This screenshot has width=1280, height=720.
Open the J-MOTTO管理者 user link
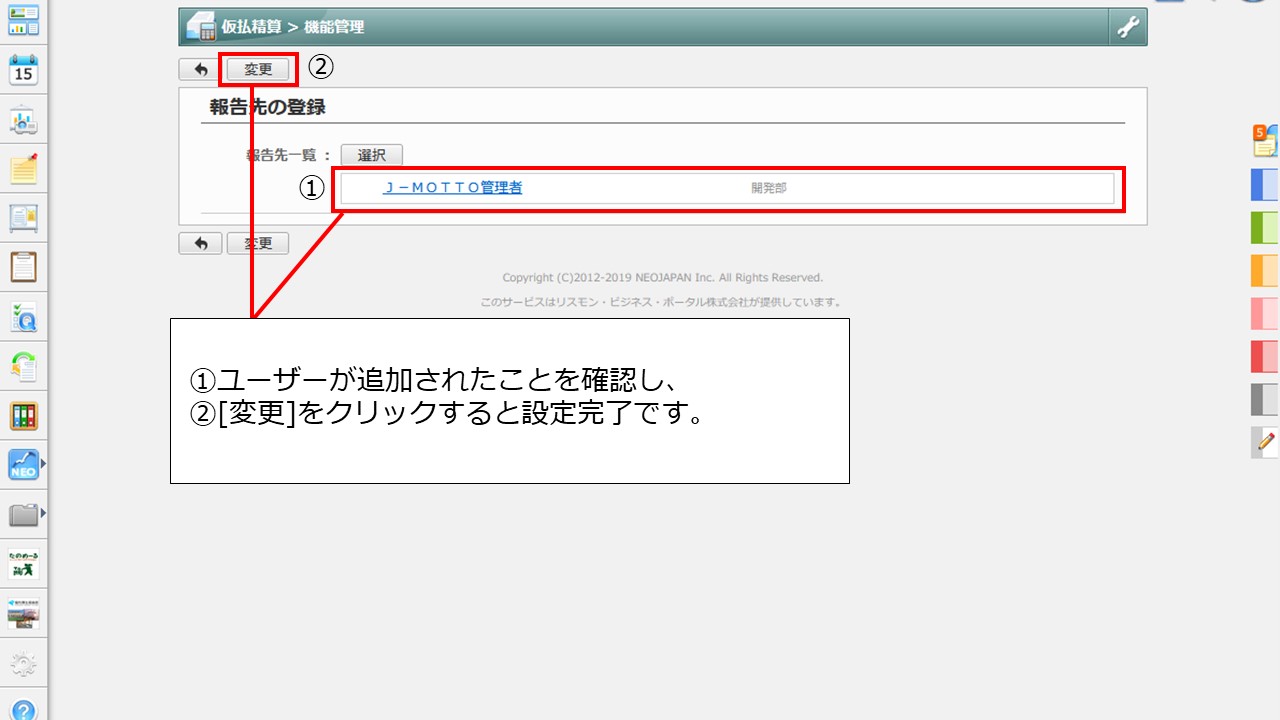[453, 188]
